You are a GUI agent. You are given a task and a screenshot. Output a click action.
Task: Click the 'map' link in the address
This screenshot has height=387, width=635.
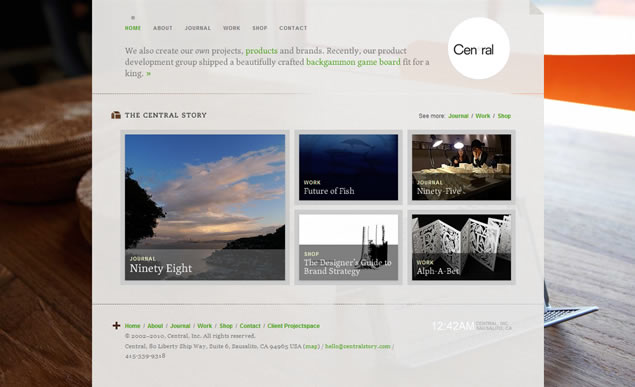(311, 347)
